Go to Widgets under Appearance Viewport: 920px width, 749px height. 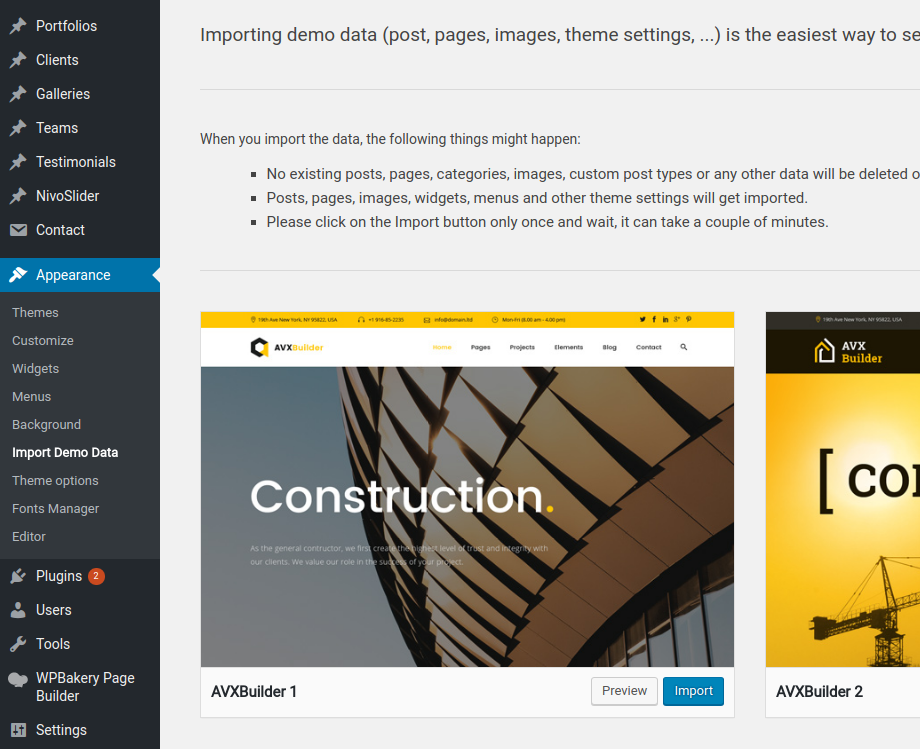[x=36, y=369]
